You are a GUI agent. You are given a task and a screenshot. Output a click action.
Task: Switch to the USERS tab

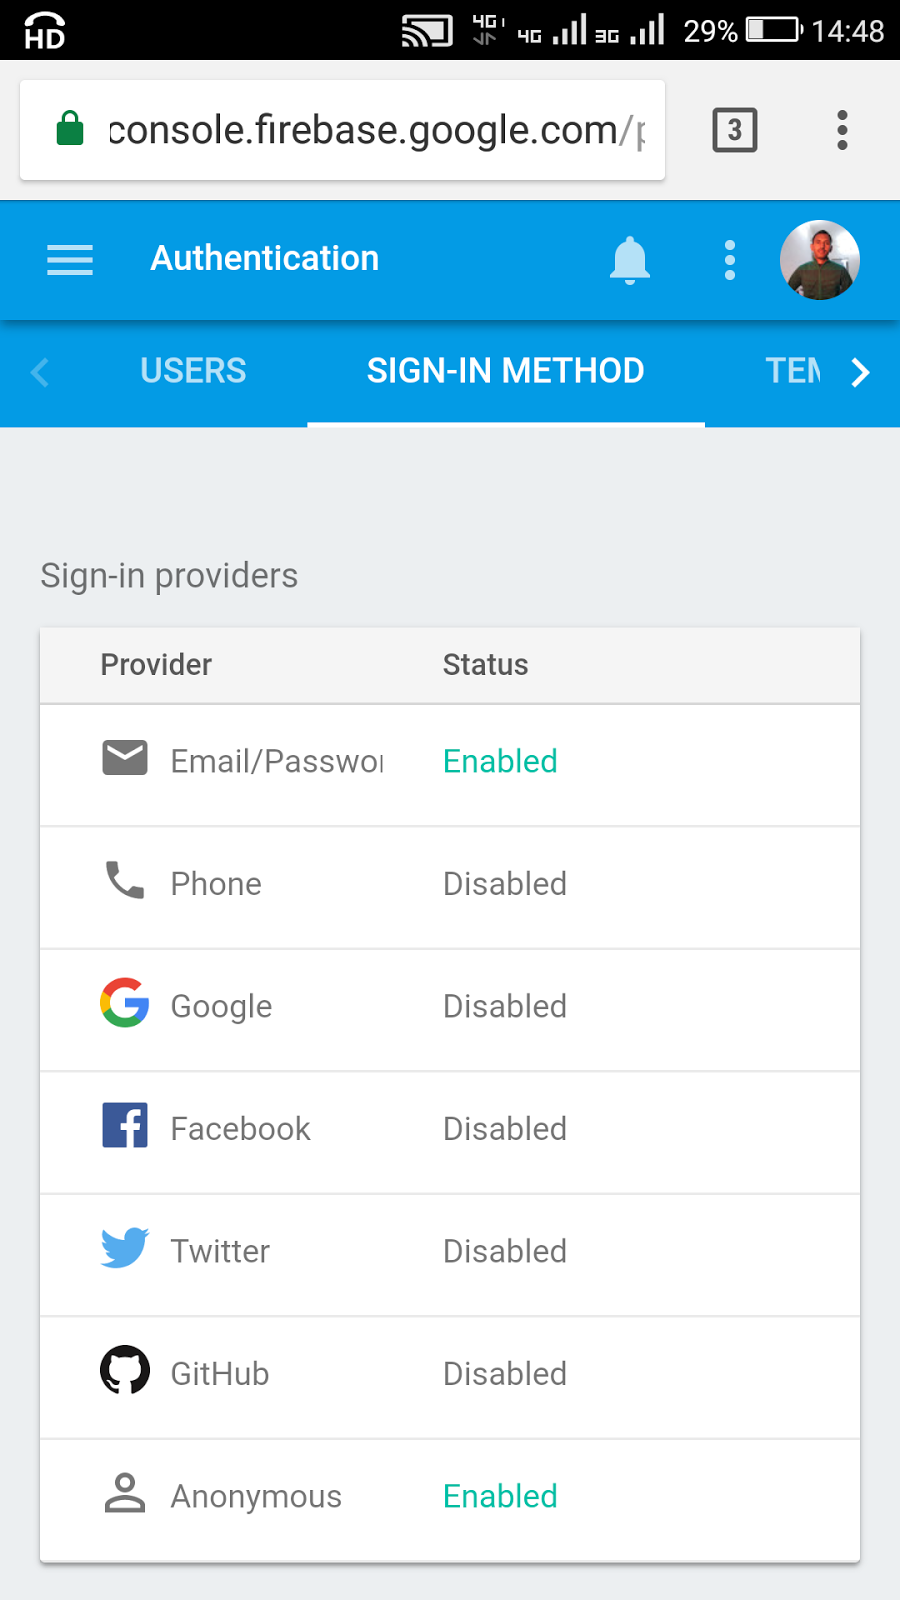click(193, 371)
